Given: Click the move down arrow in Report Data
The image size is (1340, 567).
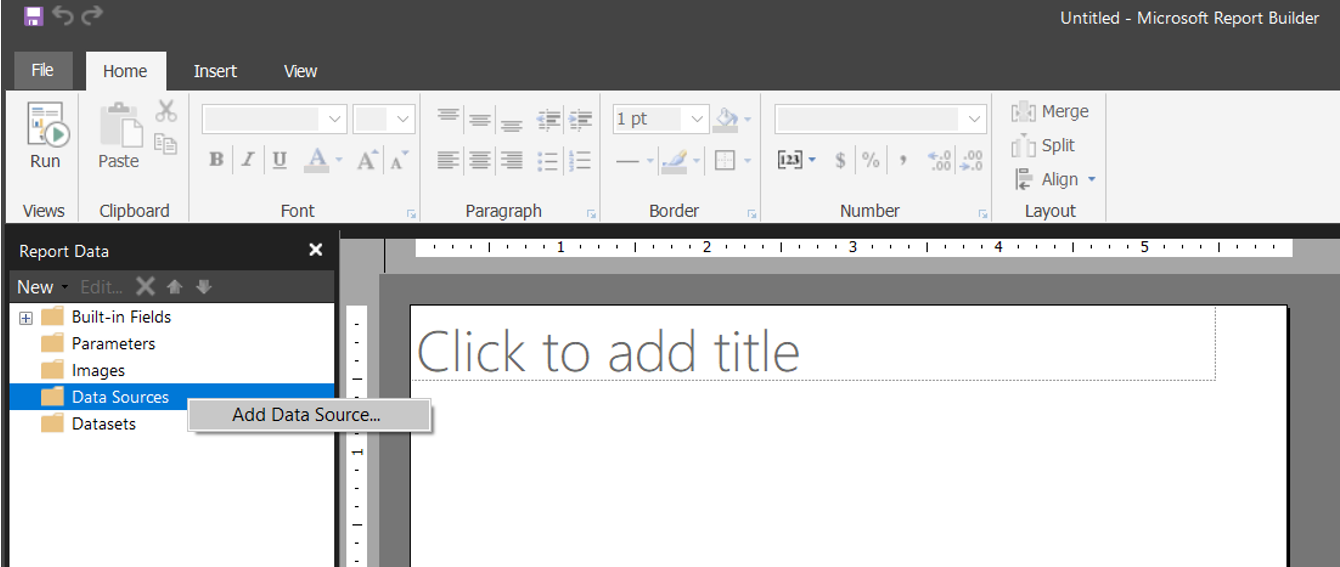Looking at the screenshot, I should pyautogui.click(x=204, y=287).
